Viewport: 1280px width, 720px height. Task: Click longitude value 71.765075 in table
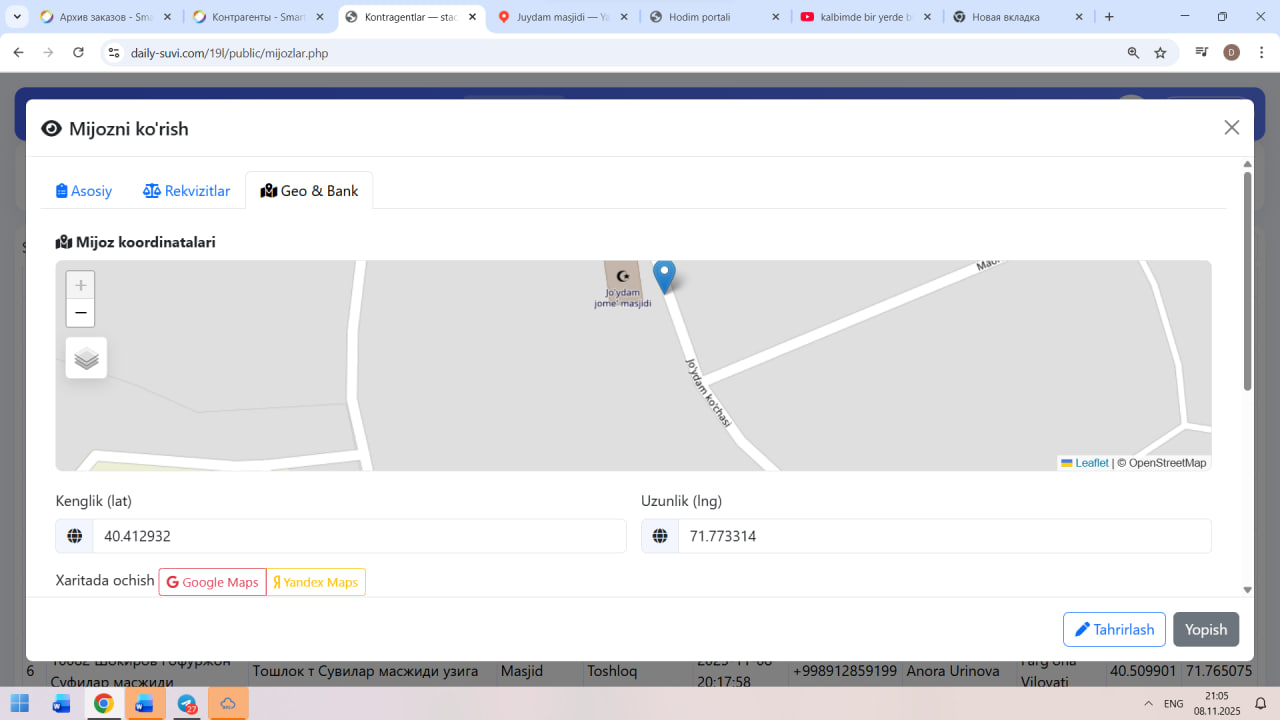[x=1219, y=671]
